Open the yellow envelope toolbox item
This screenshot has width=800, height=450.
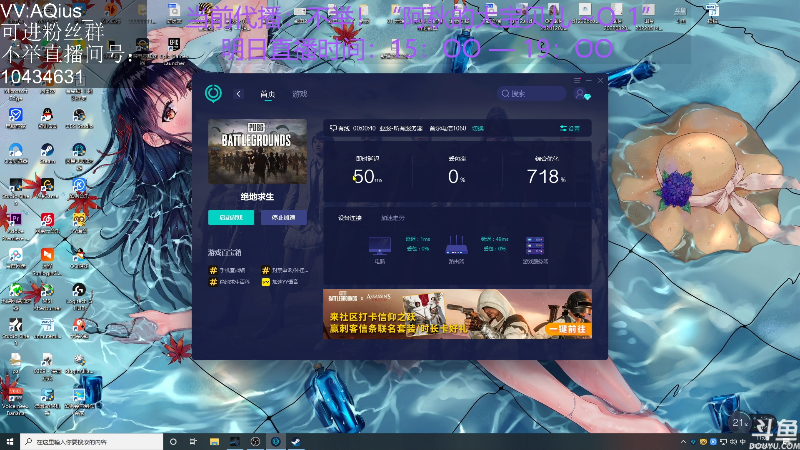coord(280,282)
